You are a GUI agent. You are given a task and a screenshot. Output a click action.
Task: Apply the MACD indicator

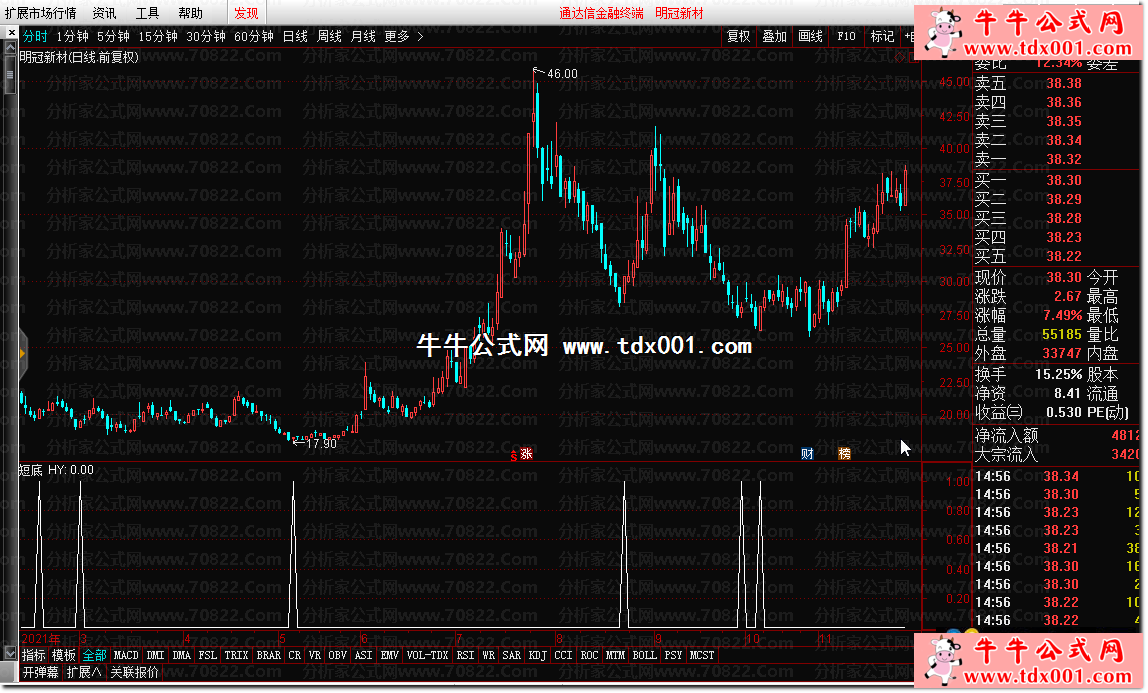pos(126,655)
